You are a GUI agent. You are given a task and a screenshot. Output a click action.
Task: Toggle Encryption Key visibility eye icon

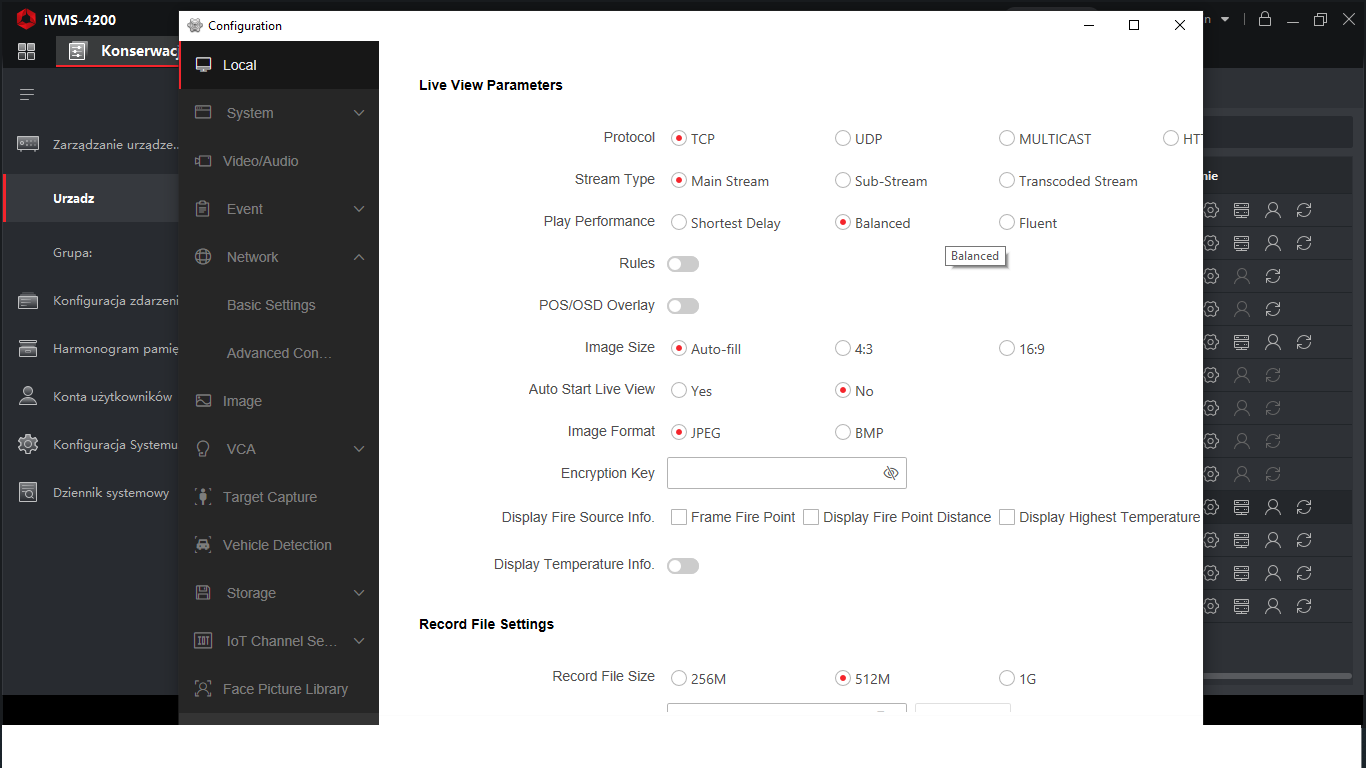[x=891, y=473]
